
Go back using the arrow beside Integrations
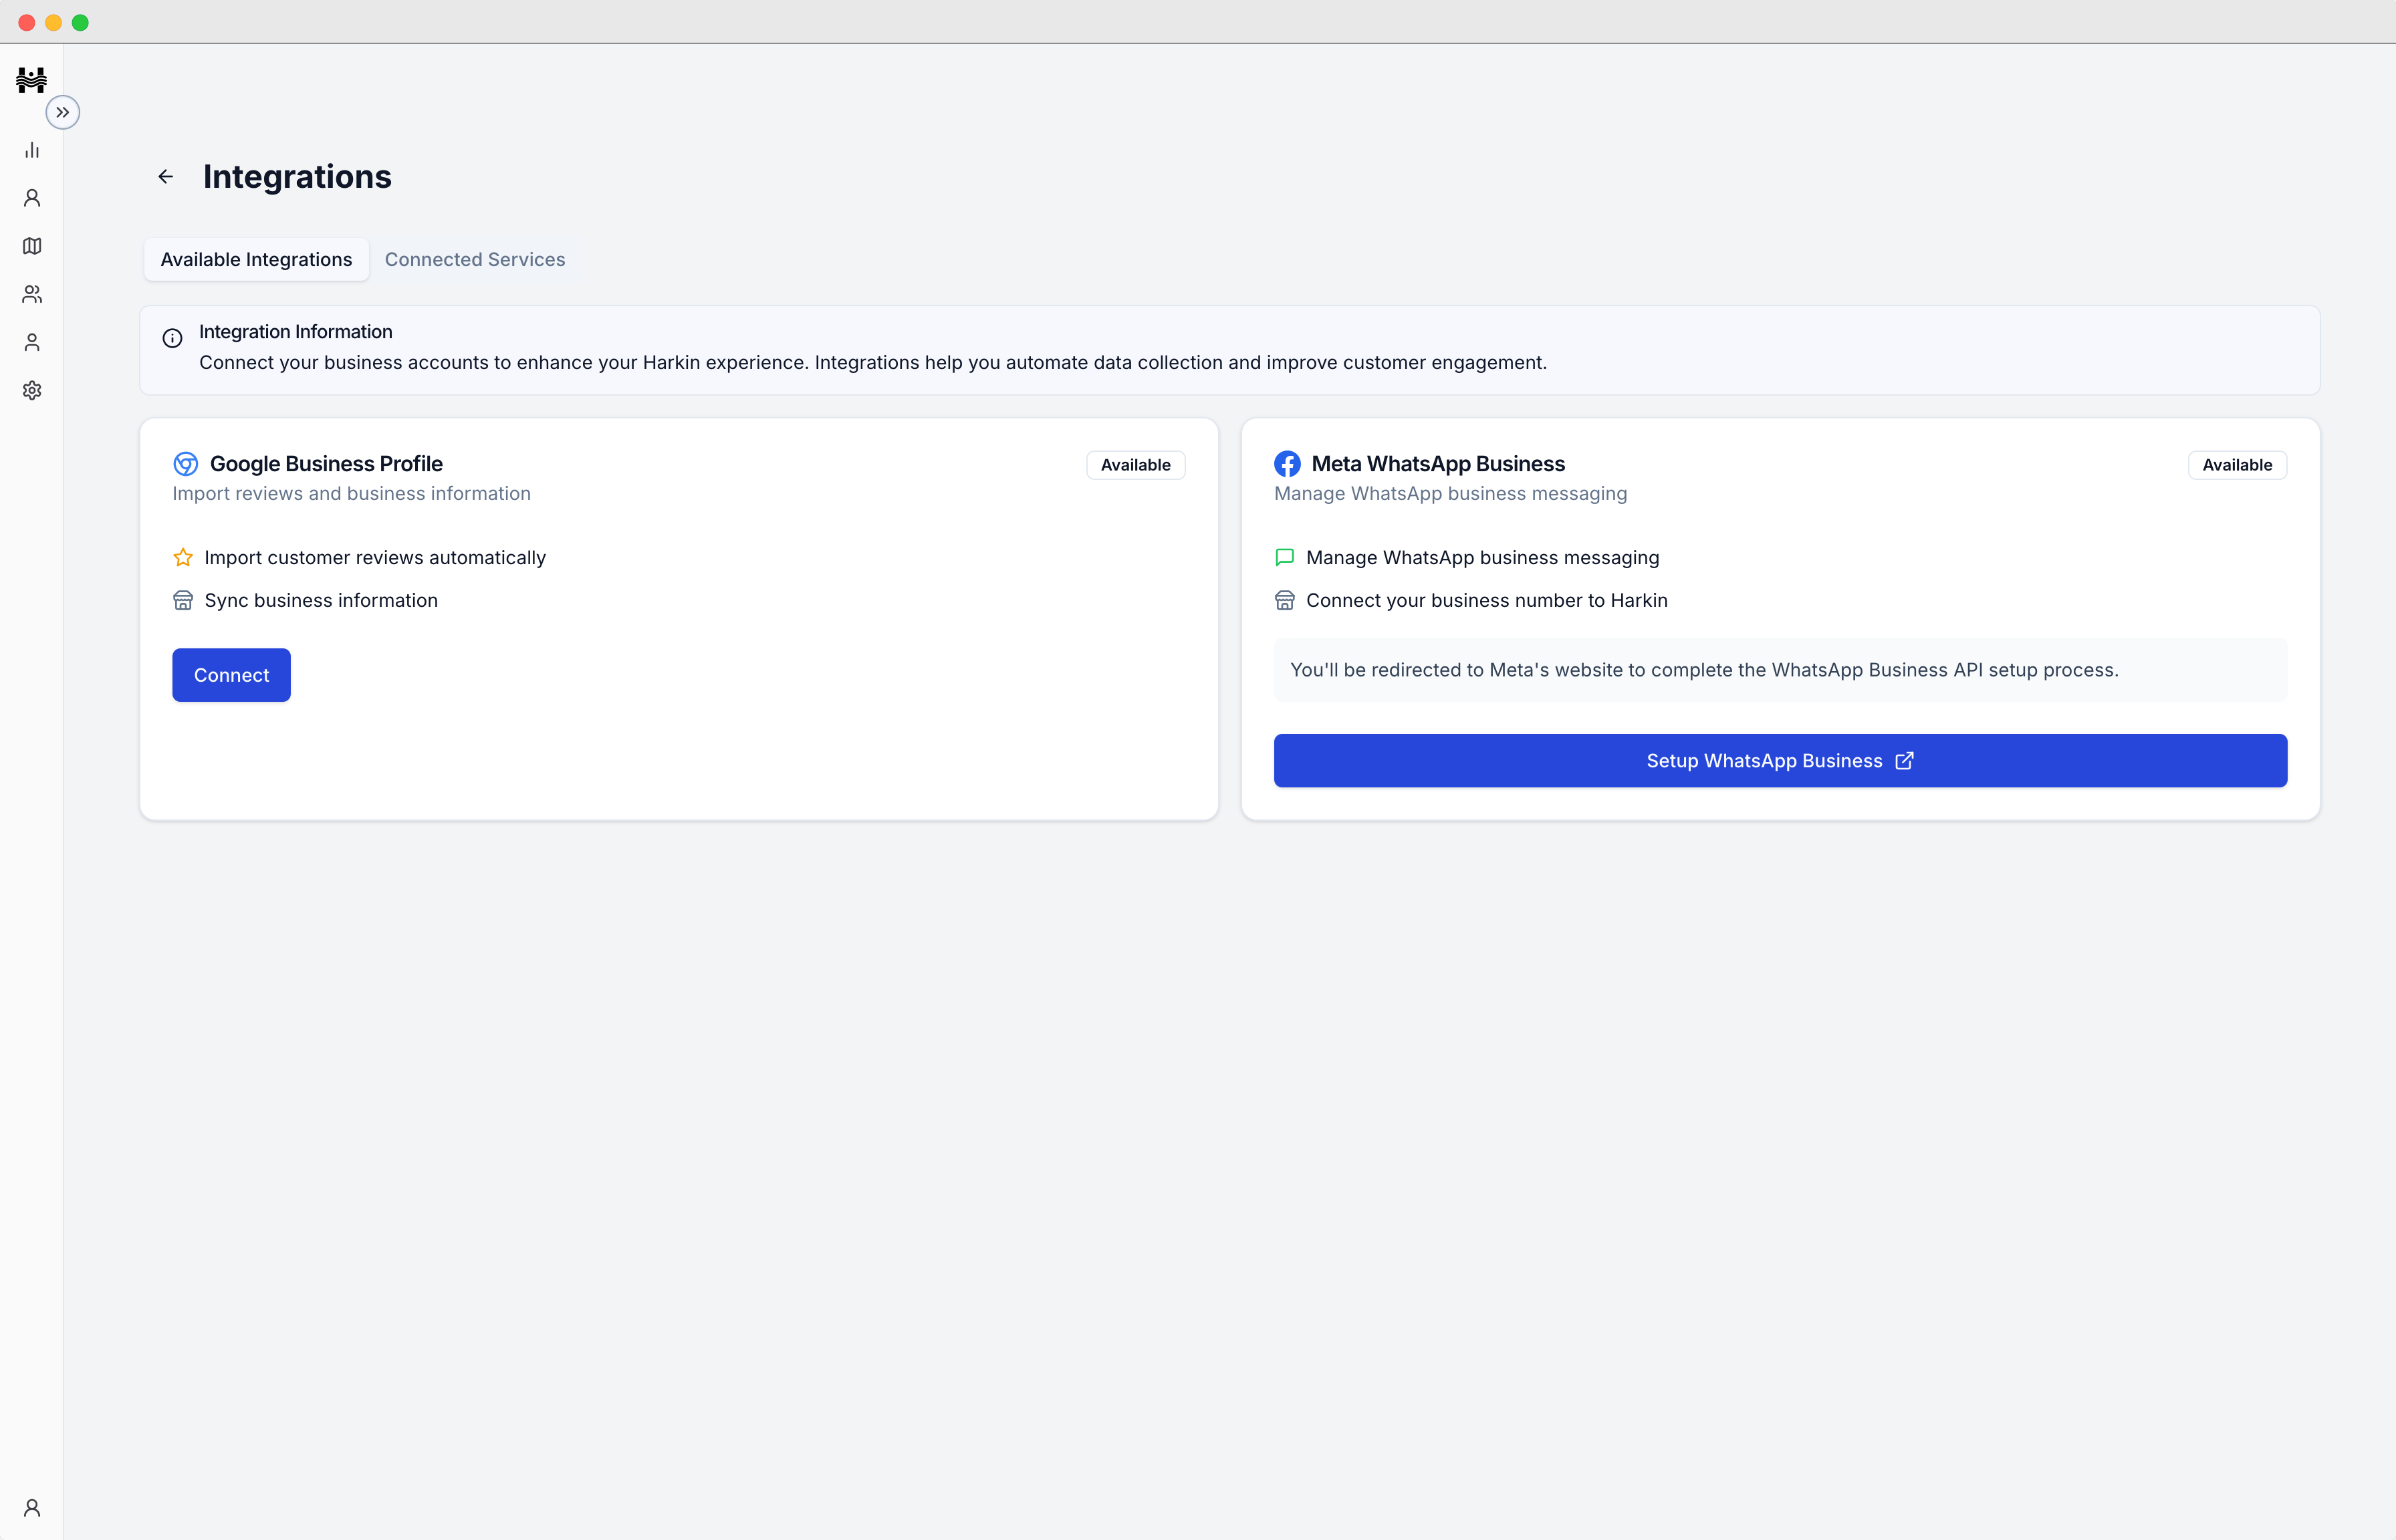point(166,177)
